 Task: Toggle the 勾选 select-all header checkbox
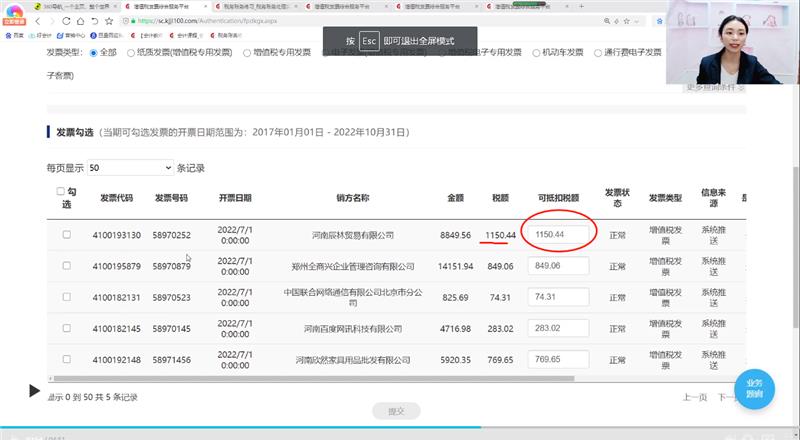[x=61, y=191]
